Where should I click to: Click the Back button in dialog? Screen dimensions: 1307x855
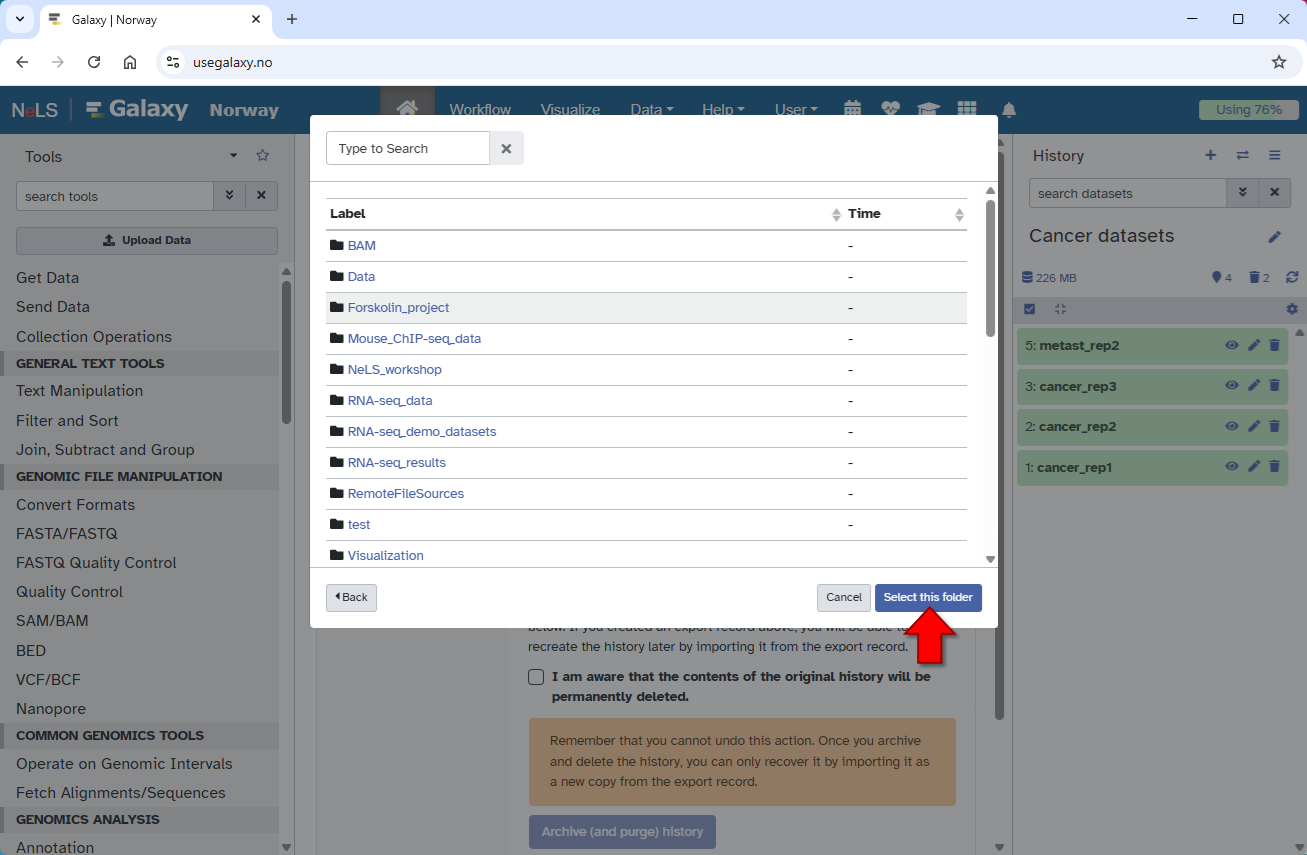tap(351, 598)
